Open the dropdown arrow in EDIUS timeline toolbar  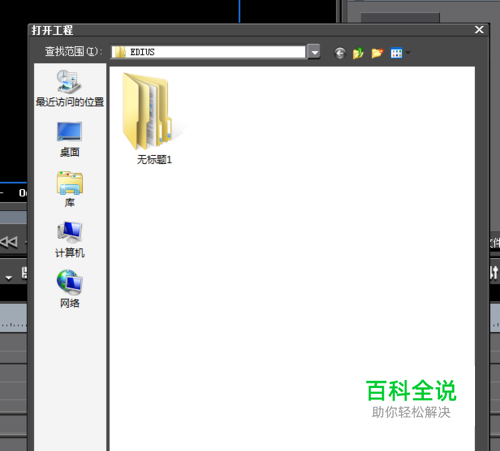click(x=9, y=277)
